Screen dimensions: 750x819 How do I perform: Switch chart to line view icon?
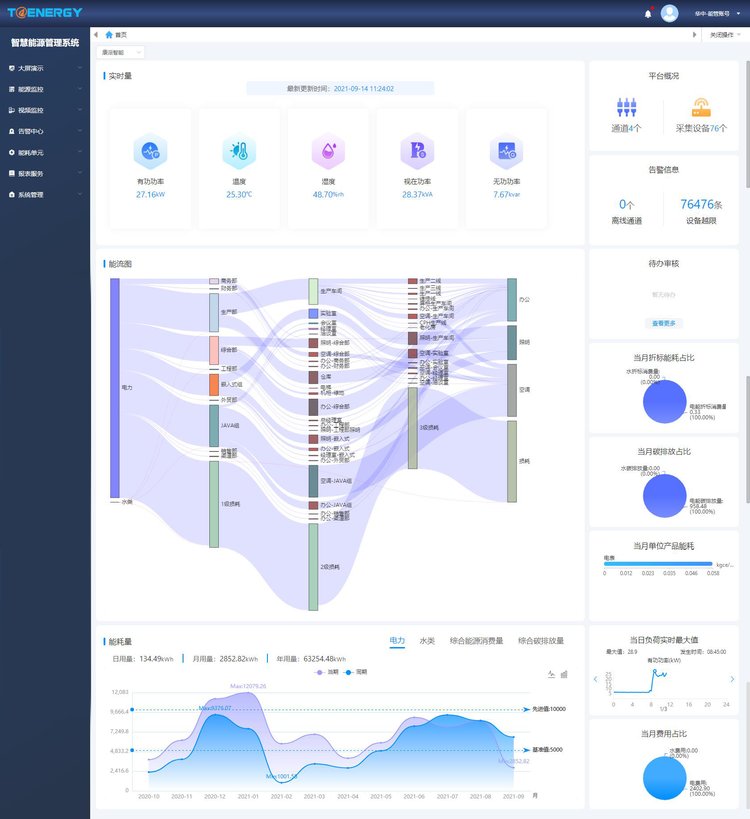(551, 673)
